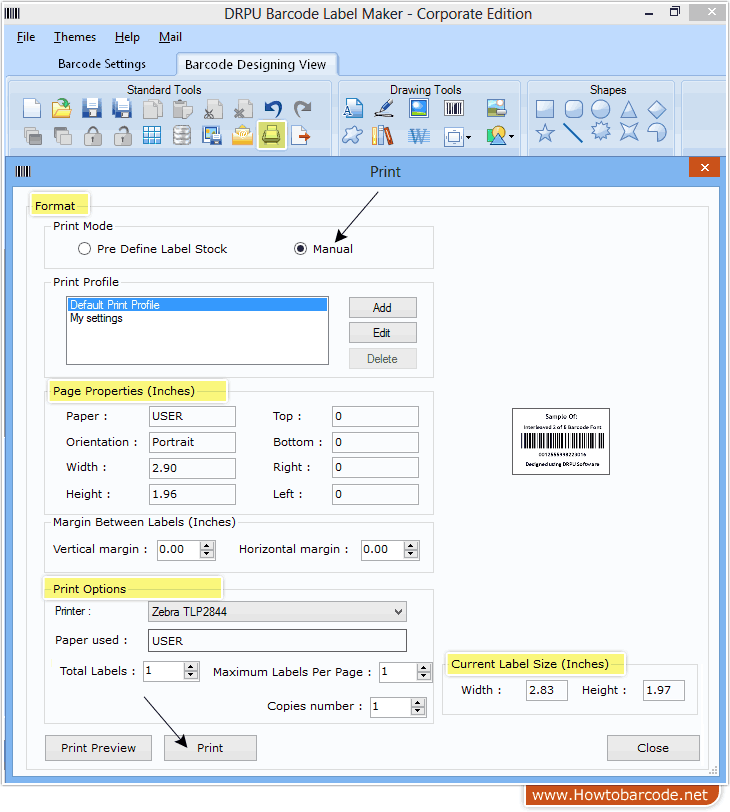The width and height of the screenshot is (730, 812).
Task: Click the closed padlock lock icon
Action: (x=93, y=136)
